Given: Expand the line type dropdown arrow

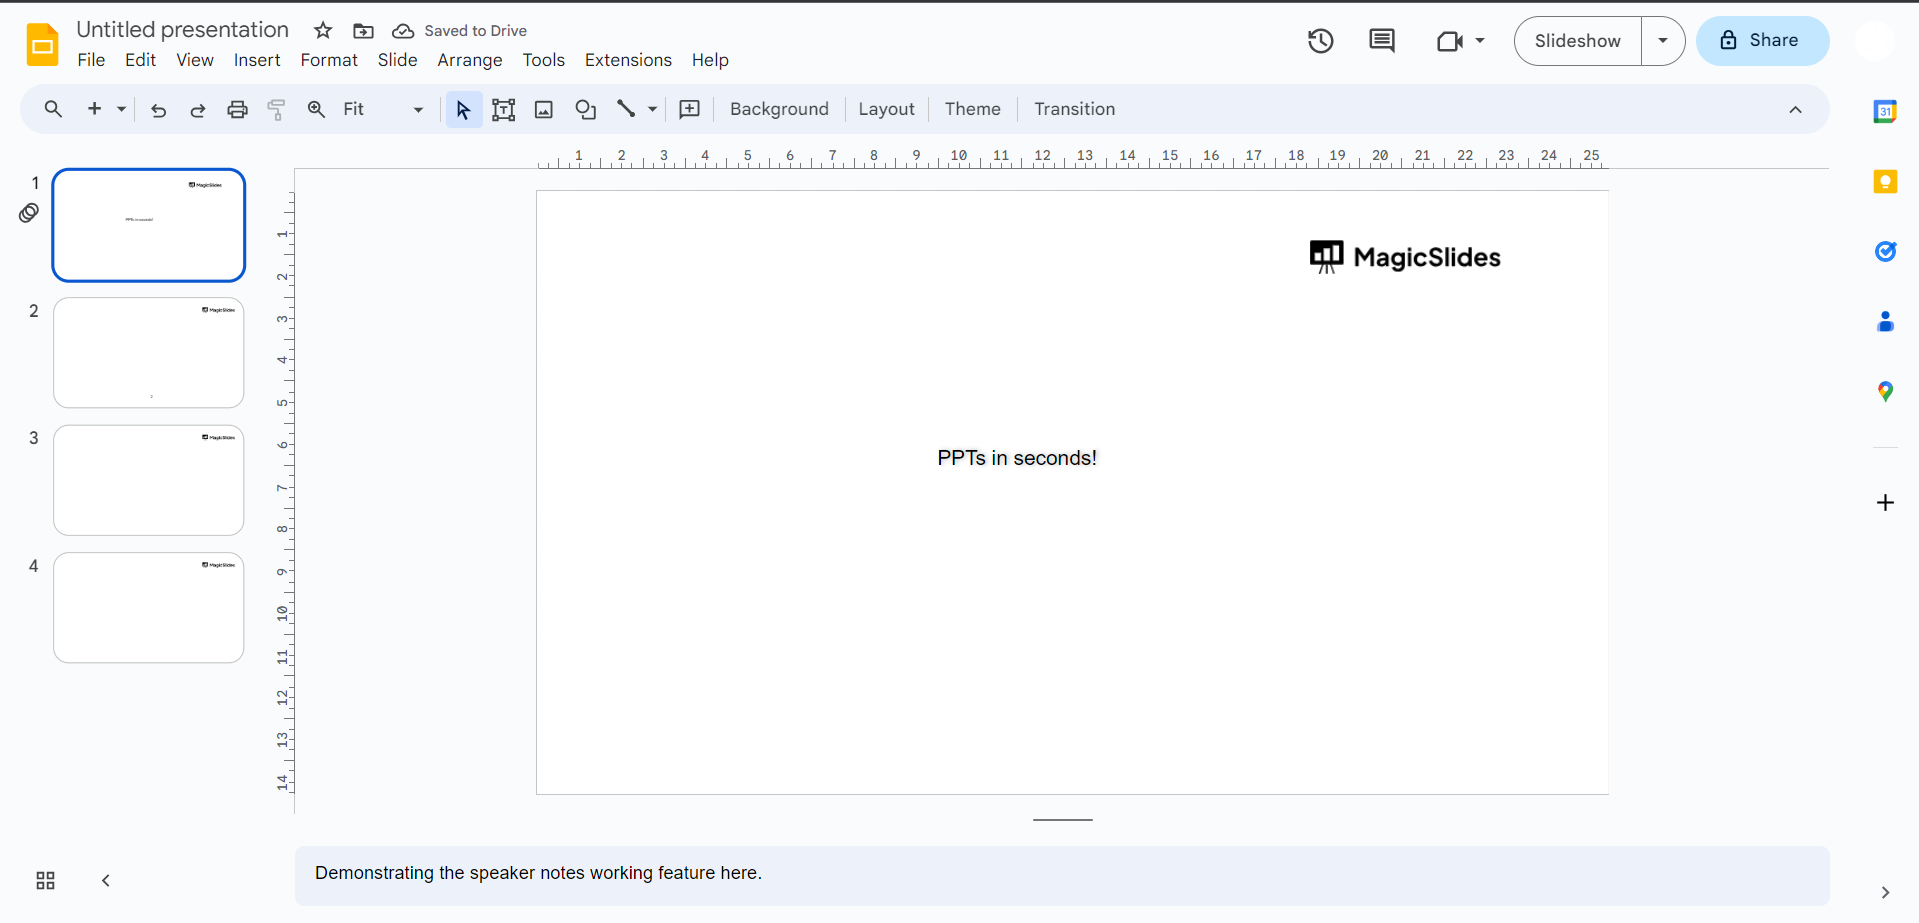Looking at the screenshot, I should tap(652, 109).
